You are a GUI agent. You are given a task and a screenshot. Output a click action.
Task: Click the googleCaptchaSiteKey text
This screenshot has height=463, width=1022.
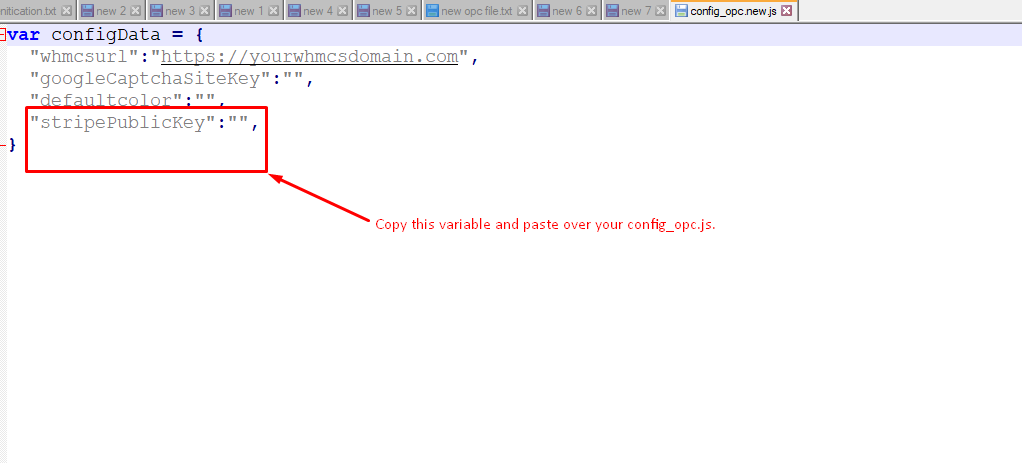coord(151,79)
